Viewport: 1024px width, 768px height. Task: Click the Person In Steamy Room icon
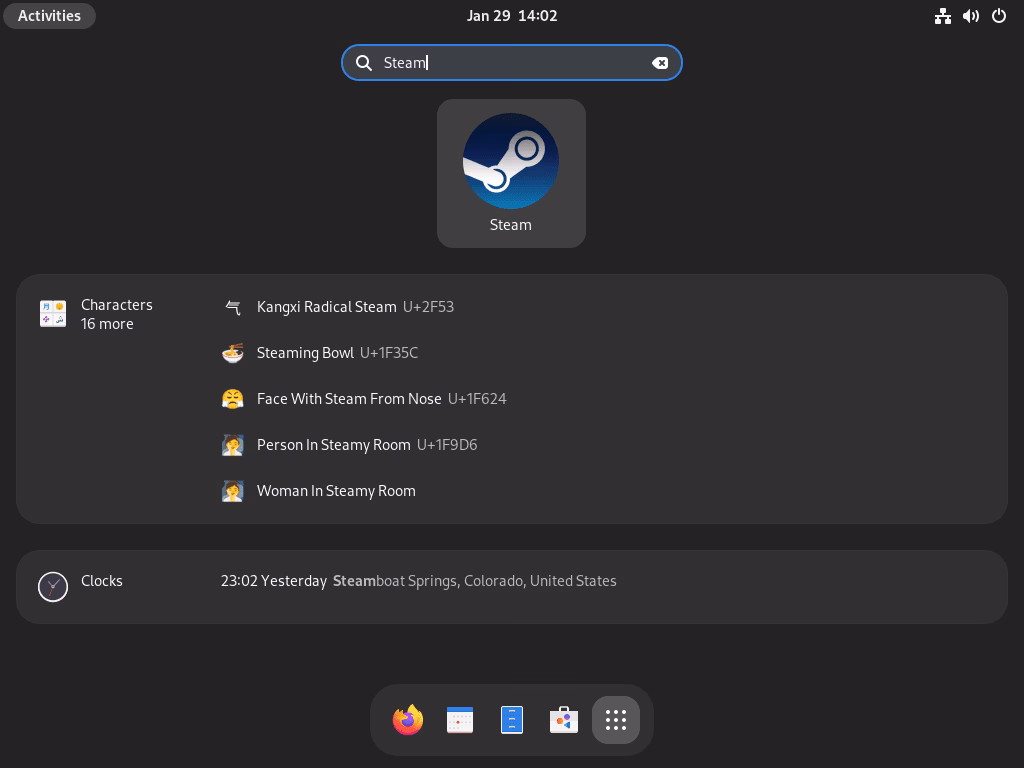click(232, 445)
